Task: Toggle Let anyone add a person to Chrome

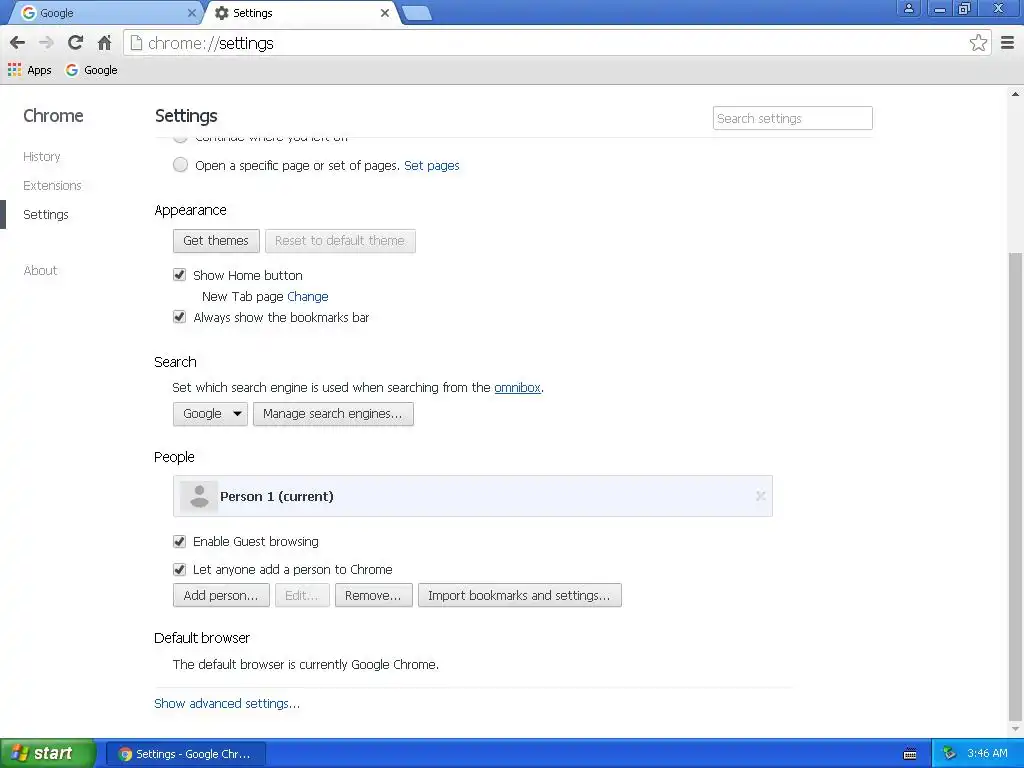Action: click(180, 569)
